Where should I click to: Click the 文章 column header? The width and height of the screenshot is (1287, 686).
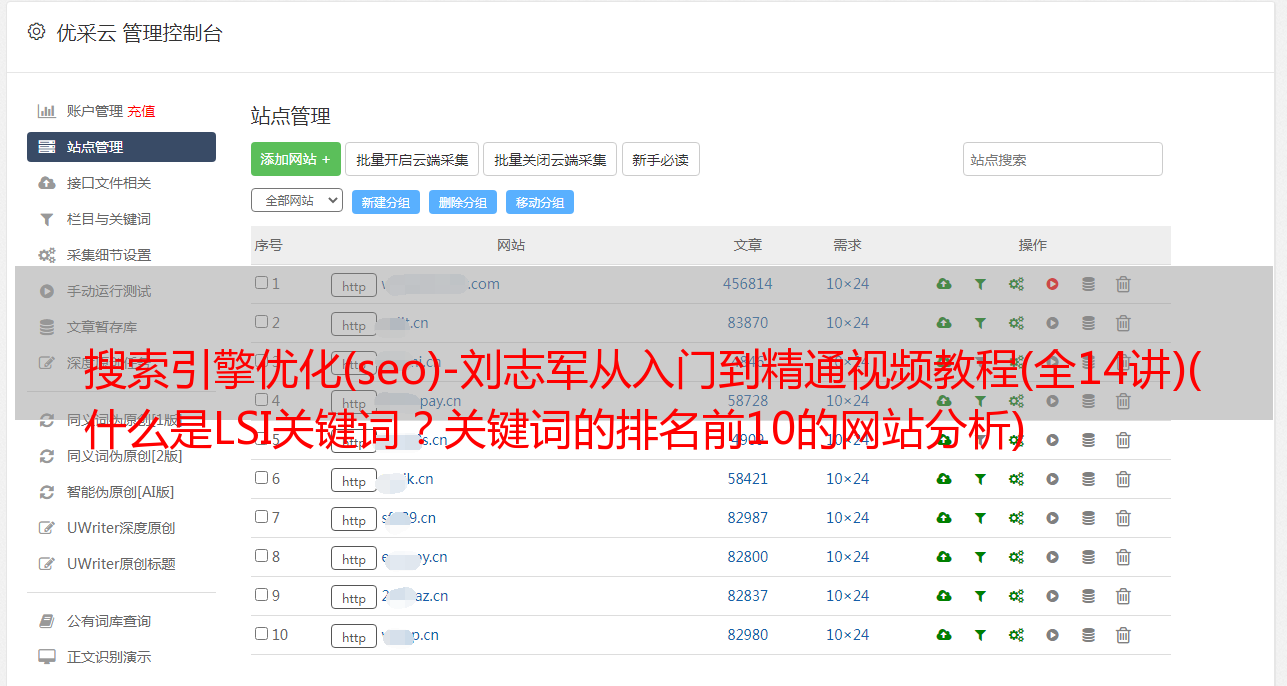(748, 245)
